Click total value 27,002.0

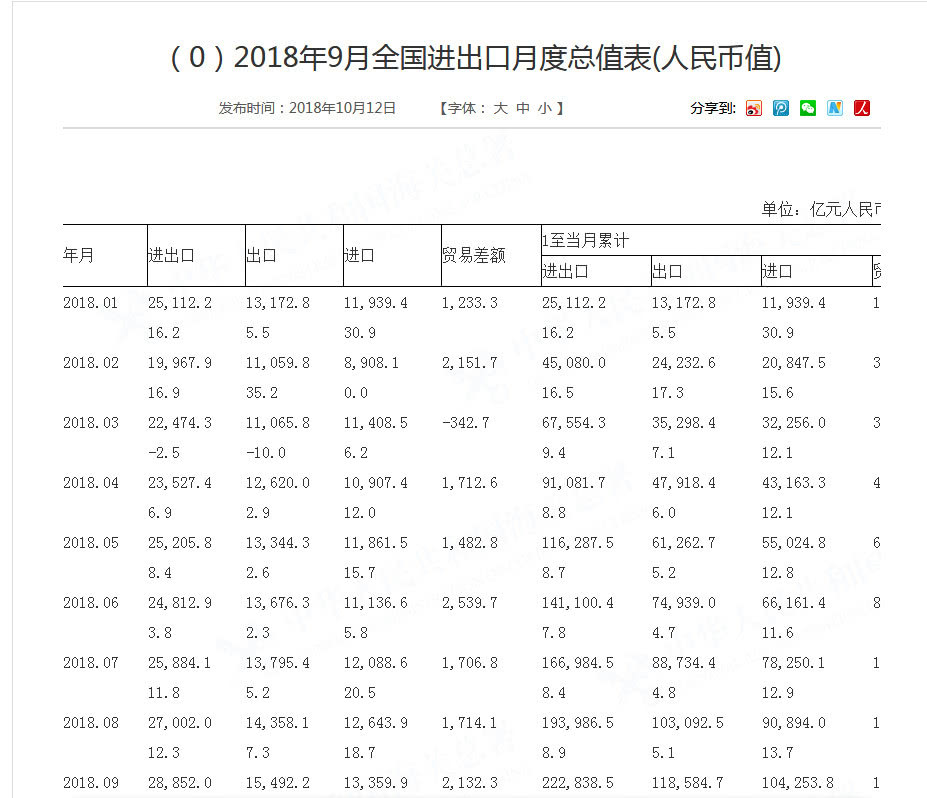point(180,723)
